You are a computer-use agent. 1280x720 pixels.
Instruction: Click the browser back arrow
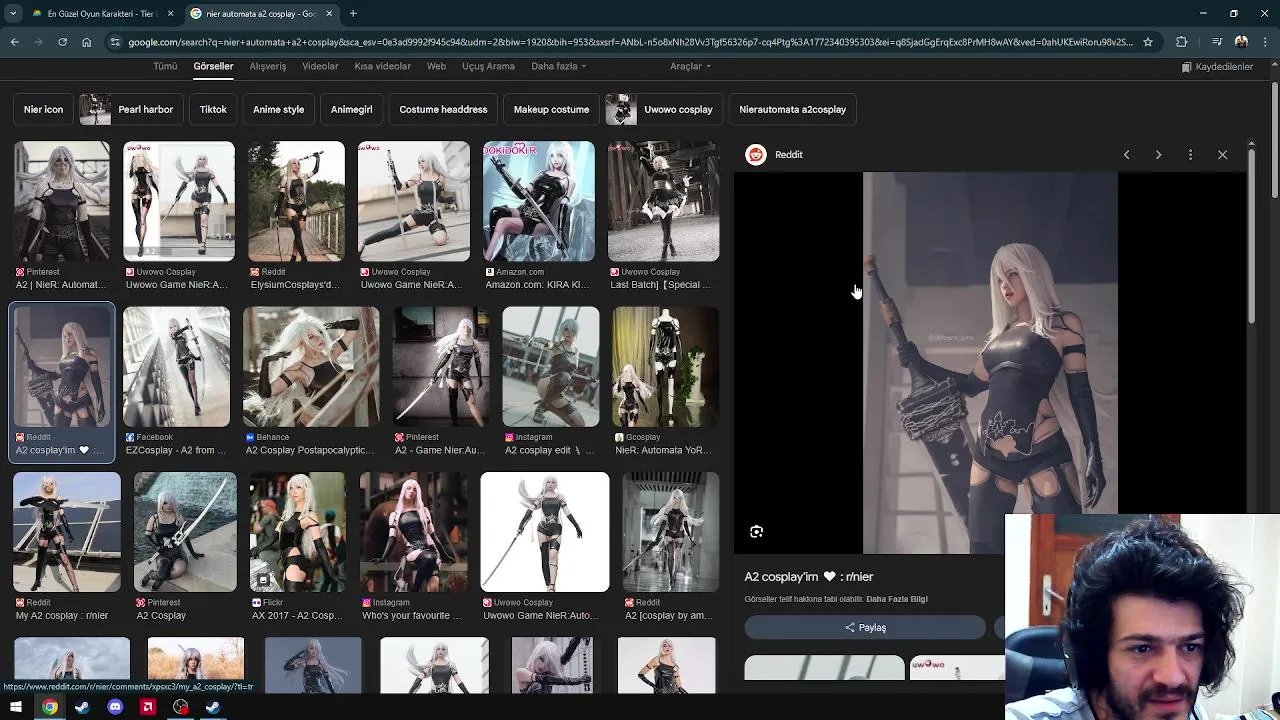pos(14,42)
